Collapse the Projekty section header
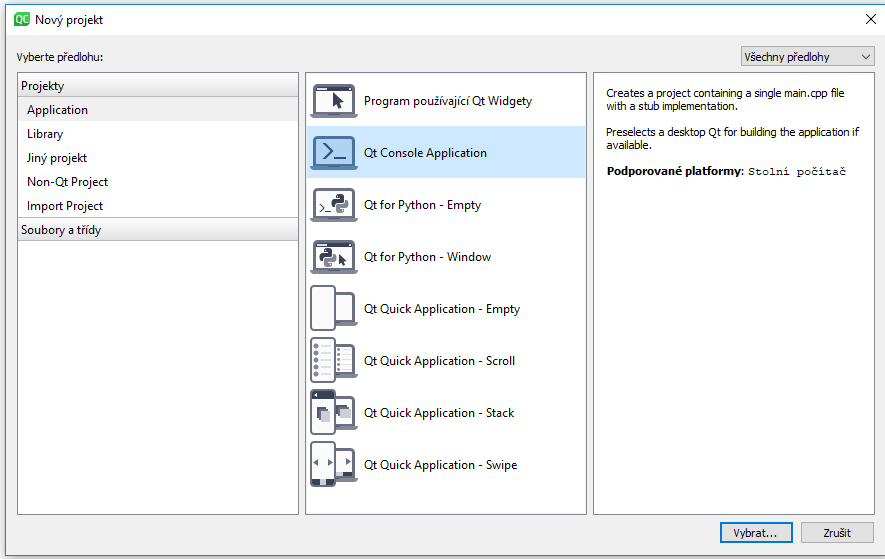This screenshot has height=559, width=885. 158,86
